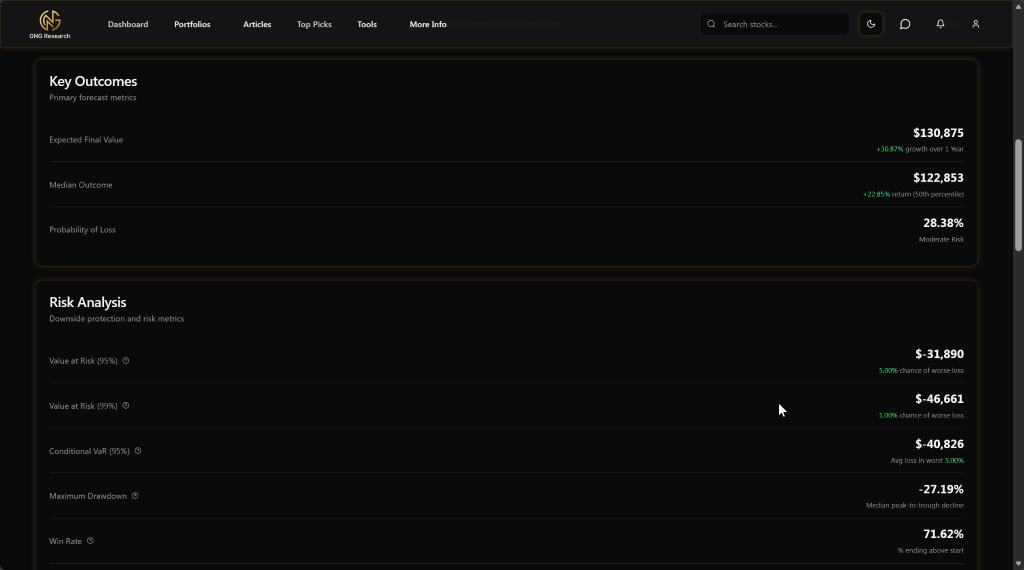Viewport: 1024px width, 570px height.
Task: Click the search magnifier icon
Action: pos(711,24)
